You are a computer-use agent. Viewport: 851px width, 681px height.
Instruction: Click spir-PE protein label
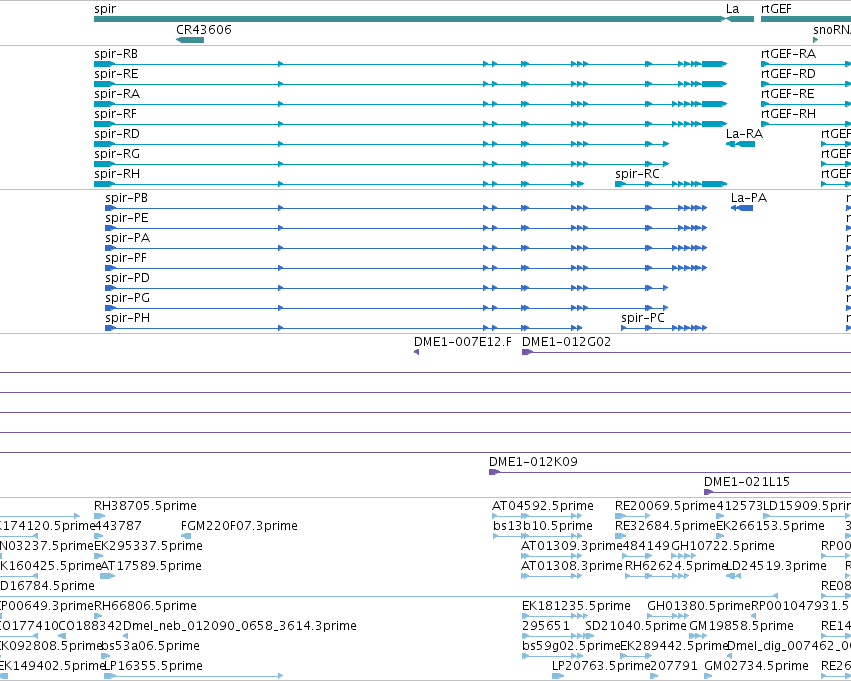pyautogui.click(x=126, y=219)
